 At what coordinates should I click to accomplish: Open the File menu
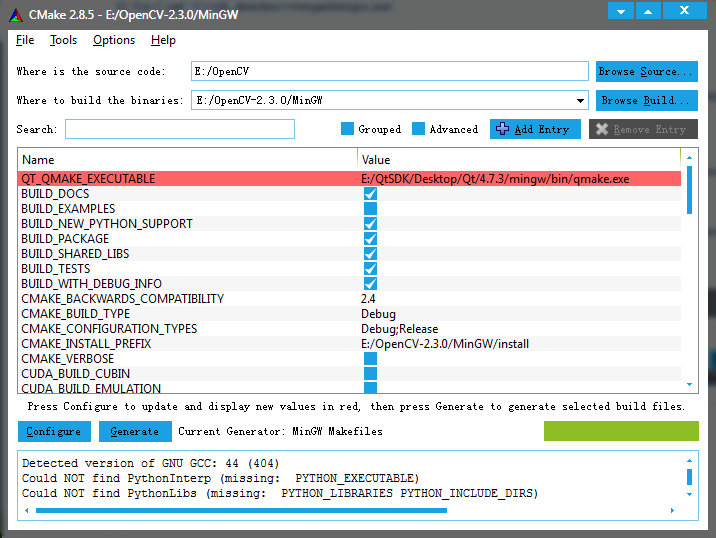25,40
